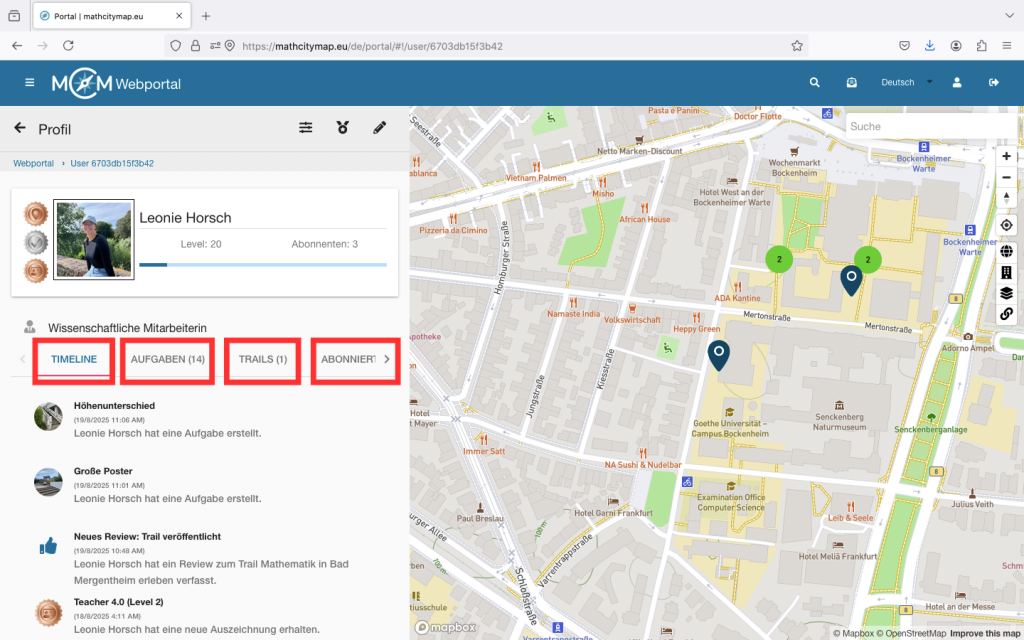Click the logout icon in the header
The image size is (1024, 640).
tap(993, 83)
